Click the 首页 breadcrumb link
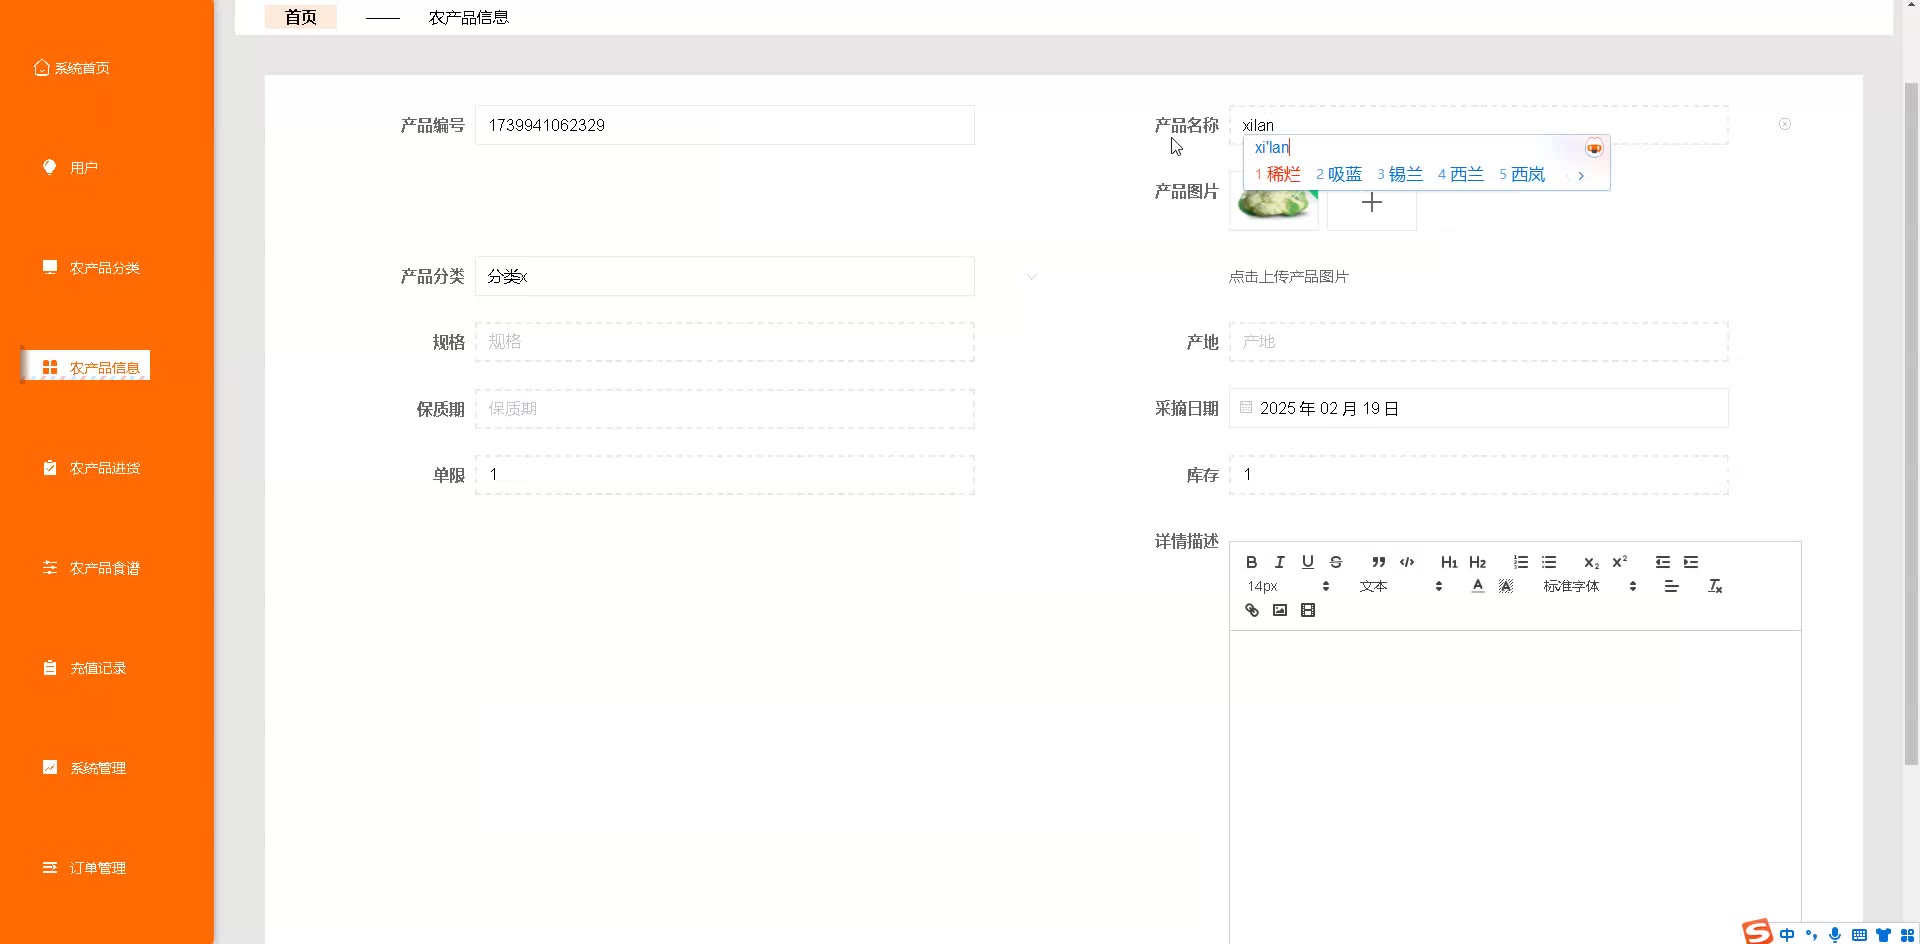Viewport: 1920px width, 944px height. pyautogui.click(x=300, y=17)
